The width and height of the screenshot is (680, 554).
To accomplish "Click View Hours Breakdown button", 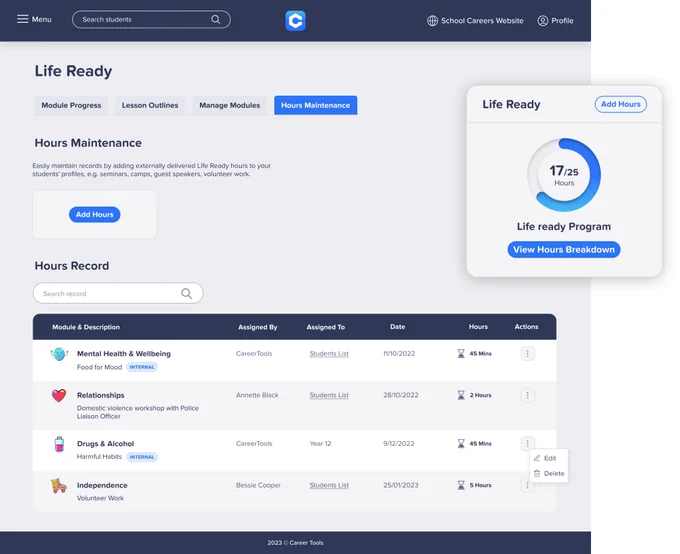I will (x=564, y=249).
